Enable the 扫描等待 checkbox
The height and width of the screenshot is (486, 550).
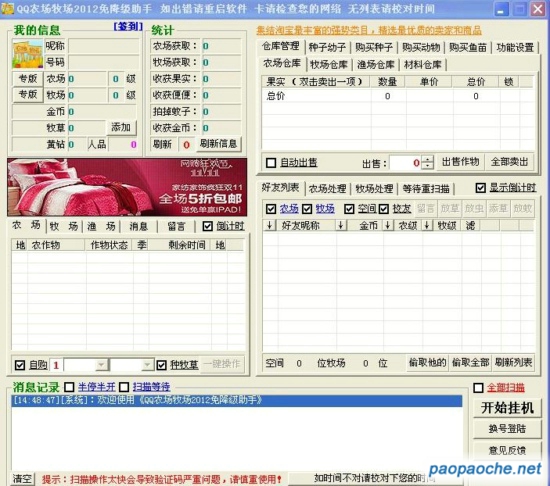[x=124, y=387]
